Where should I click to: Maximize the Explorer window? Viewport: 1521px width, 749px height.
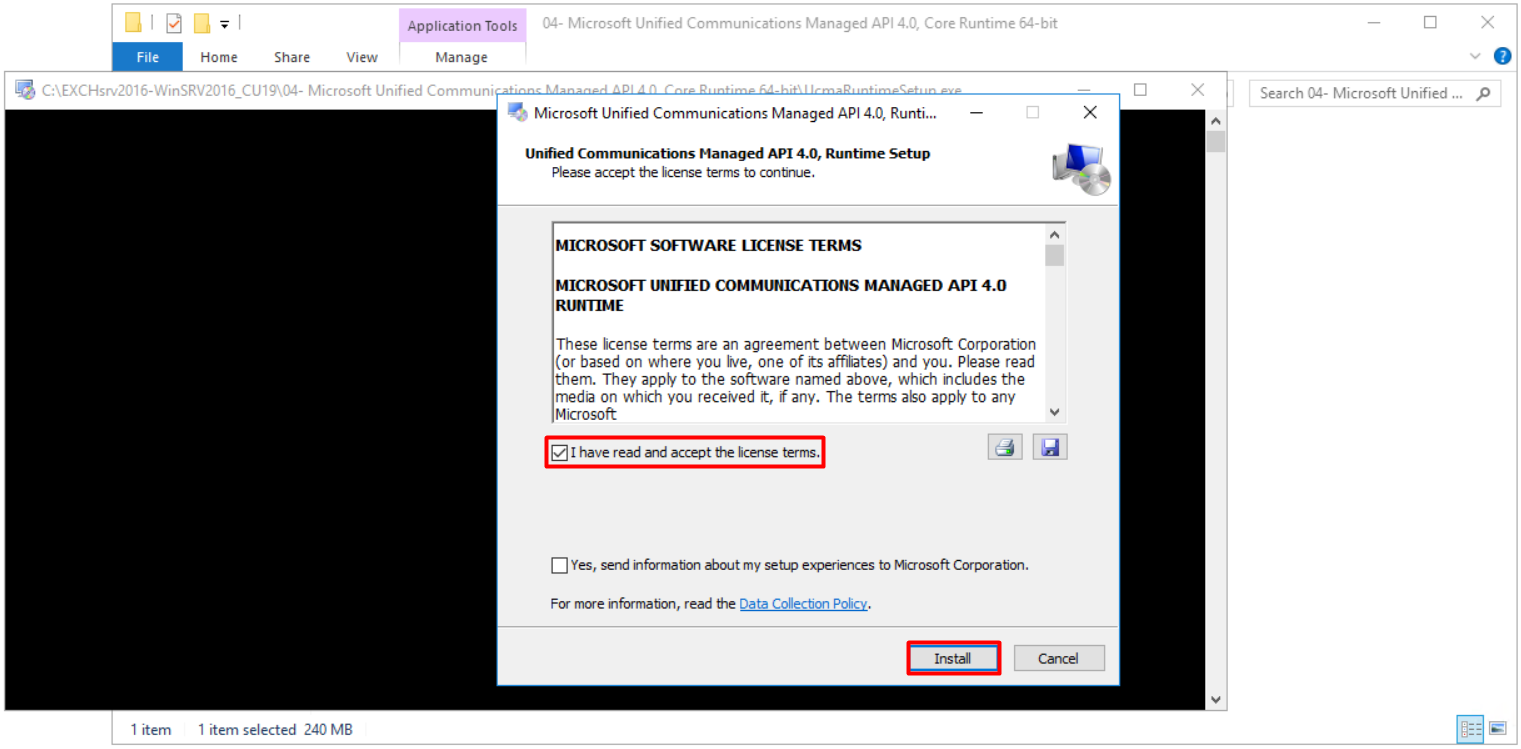1430,22
